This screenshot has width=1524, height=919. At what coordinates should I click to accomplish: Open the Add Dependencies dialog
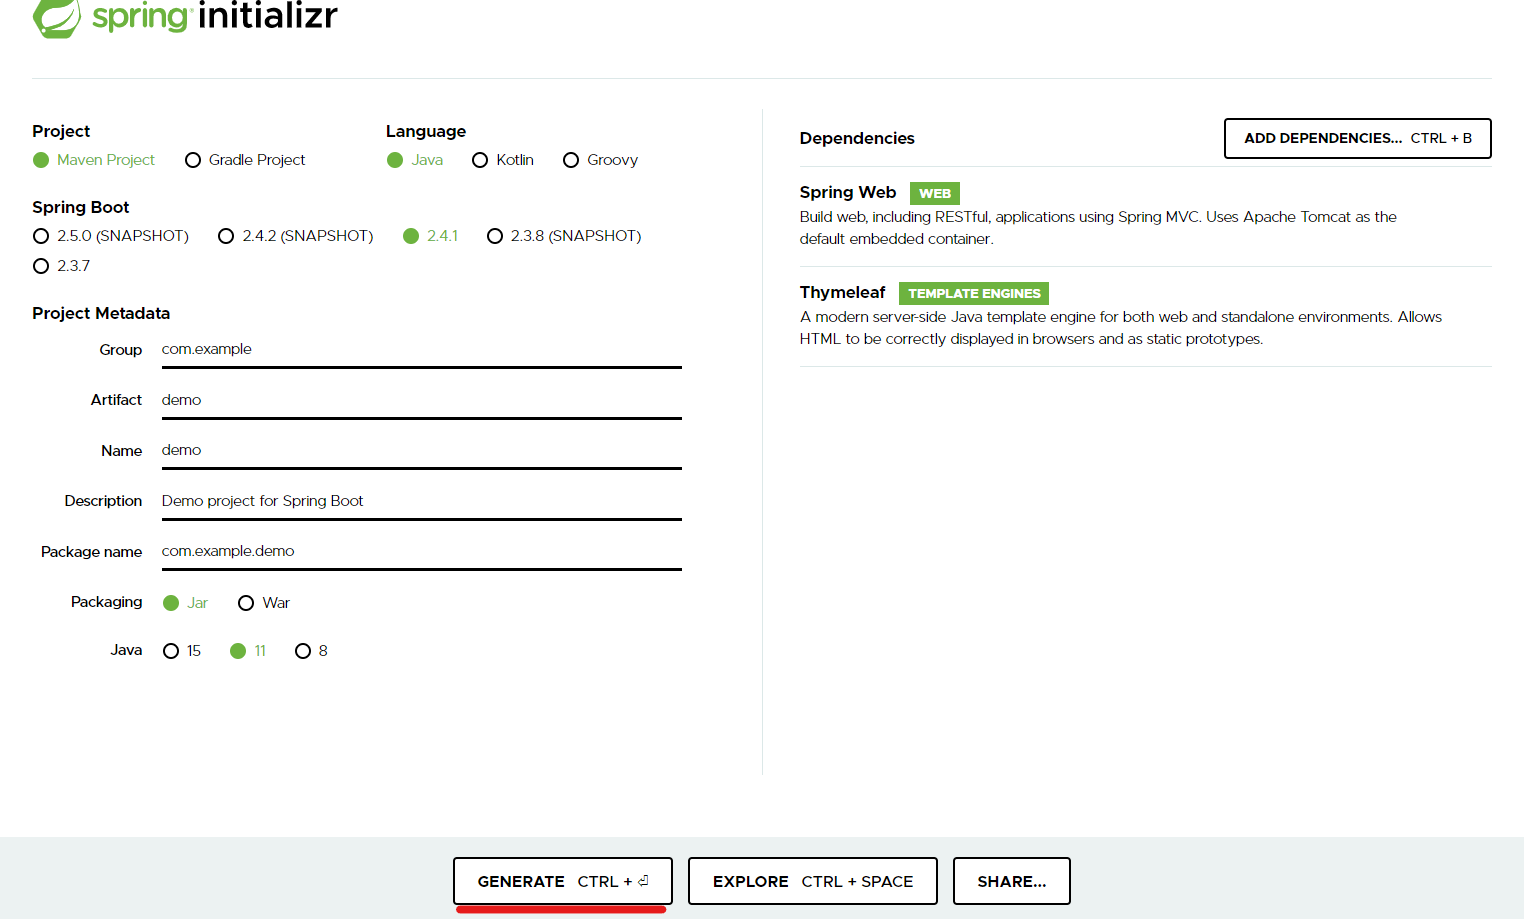1358,138
